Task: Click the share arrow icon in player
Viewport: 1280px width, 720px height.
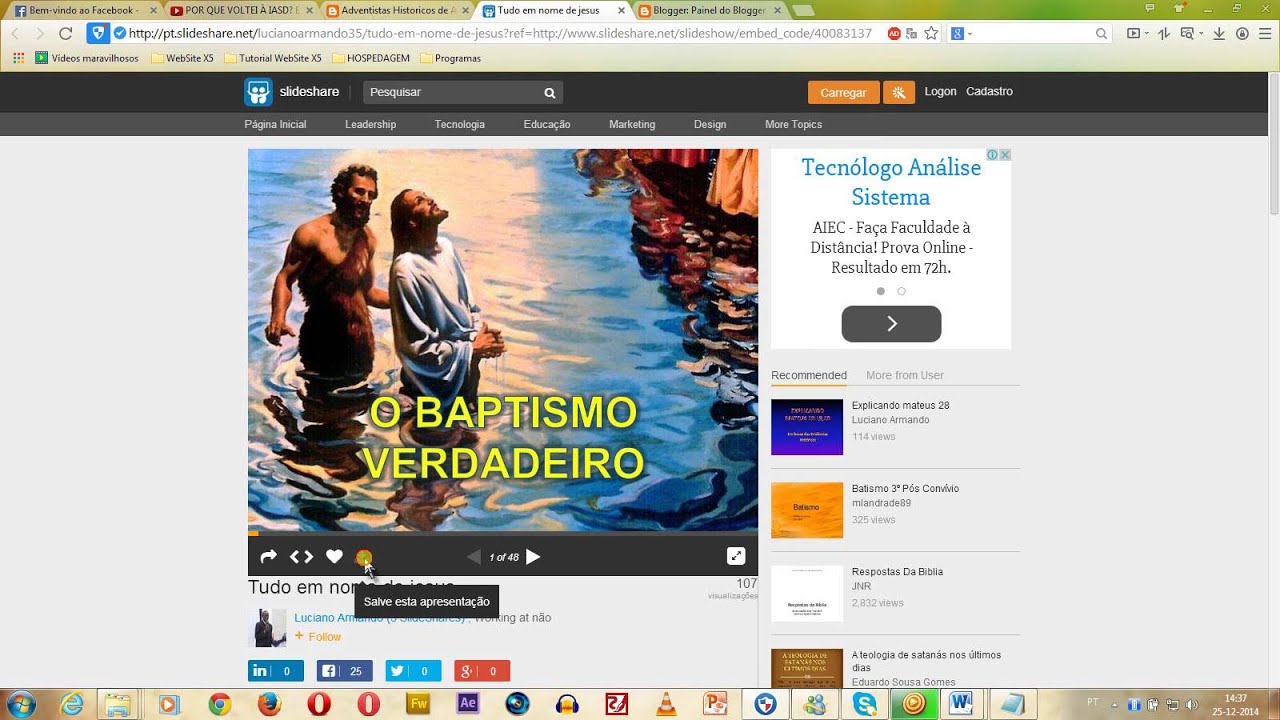Action: tap(268, 557)
